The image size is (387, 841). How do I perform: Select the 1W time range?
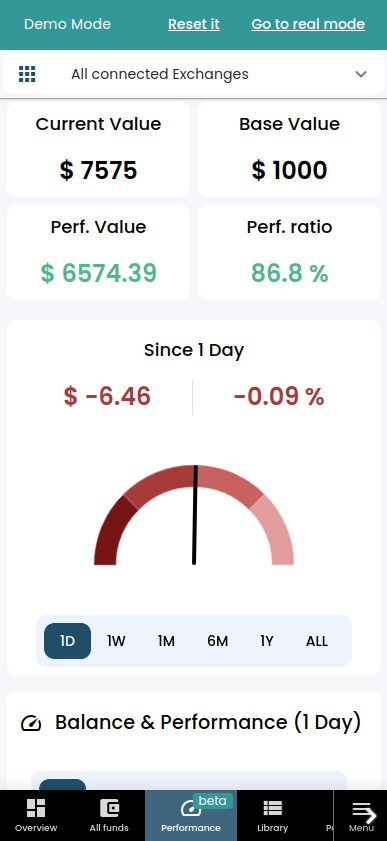(x=116, y=641)
